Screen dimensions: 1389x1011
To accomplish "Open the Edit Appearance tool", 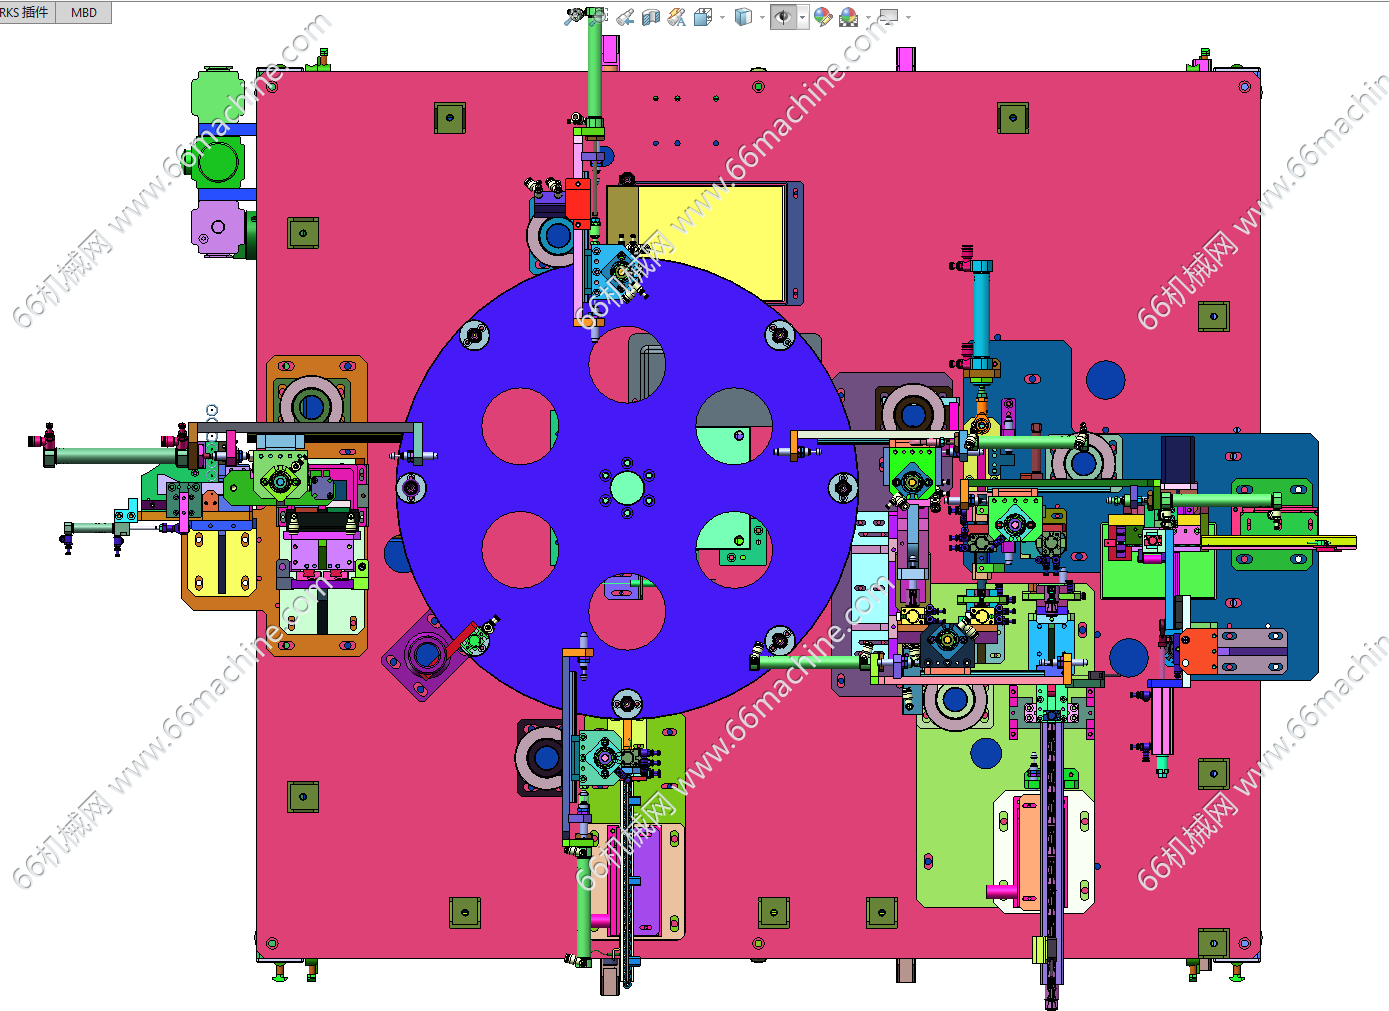I will pyautogui.click(x=822, y=17).
